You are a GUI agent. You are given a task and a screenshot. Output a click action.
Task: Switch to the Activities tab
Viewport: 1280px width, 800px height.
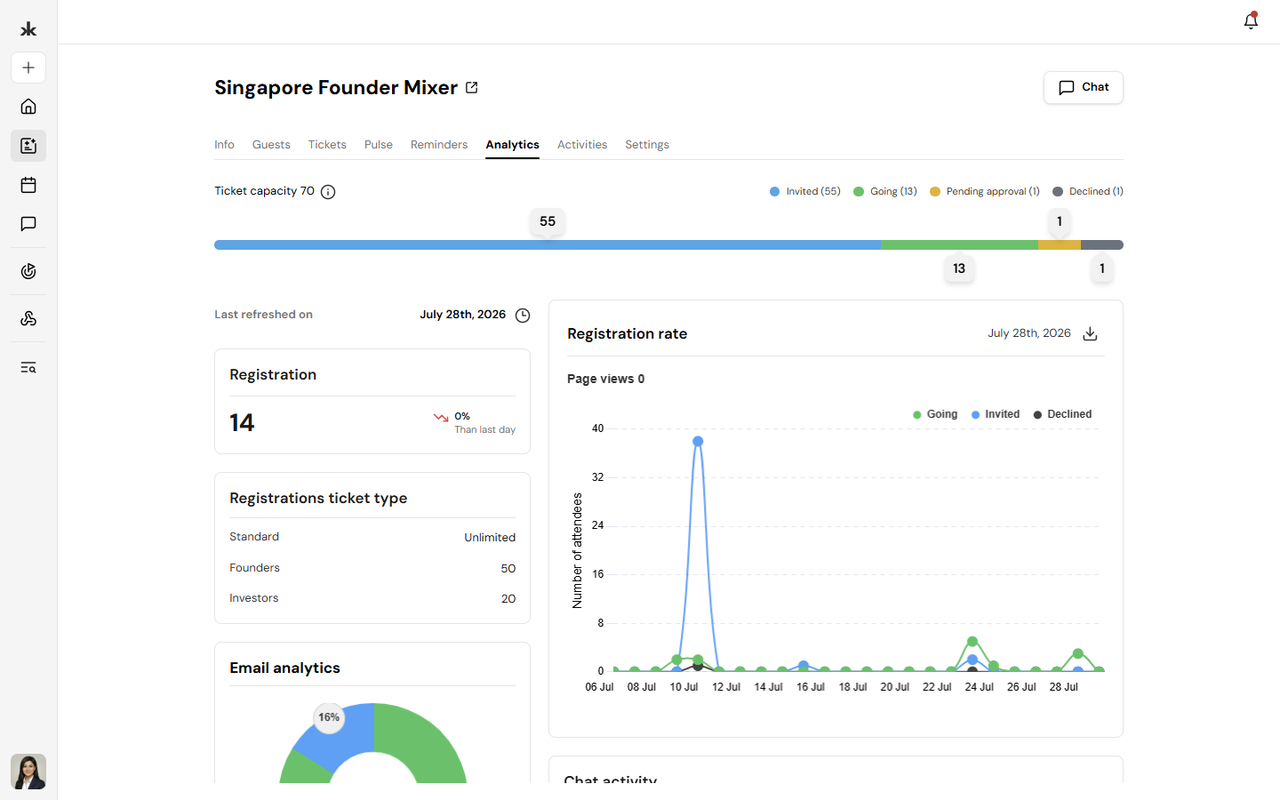(582, 145)
